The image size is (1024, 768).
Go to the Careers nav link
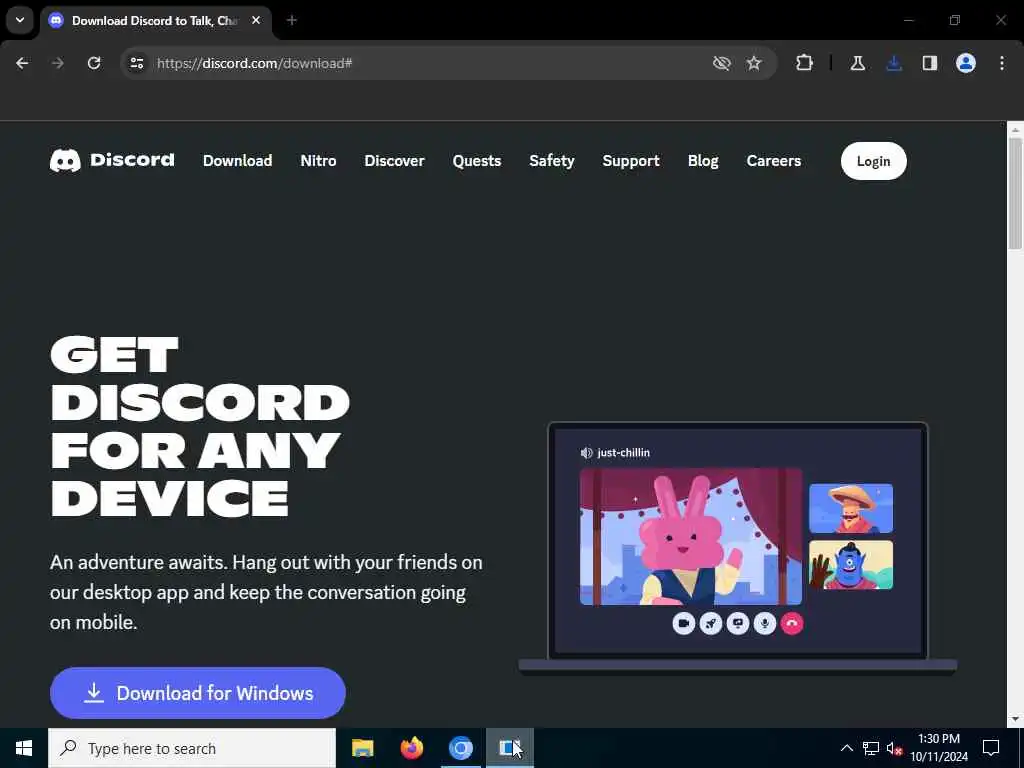774,161
